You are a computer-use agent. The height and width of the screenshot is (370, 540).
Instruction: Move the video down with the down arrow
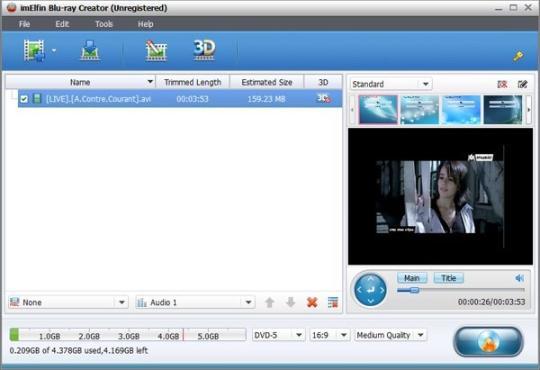pos(291,302)
